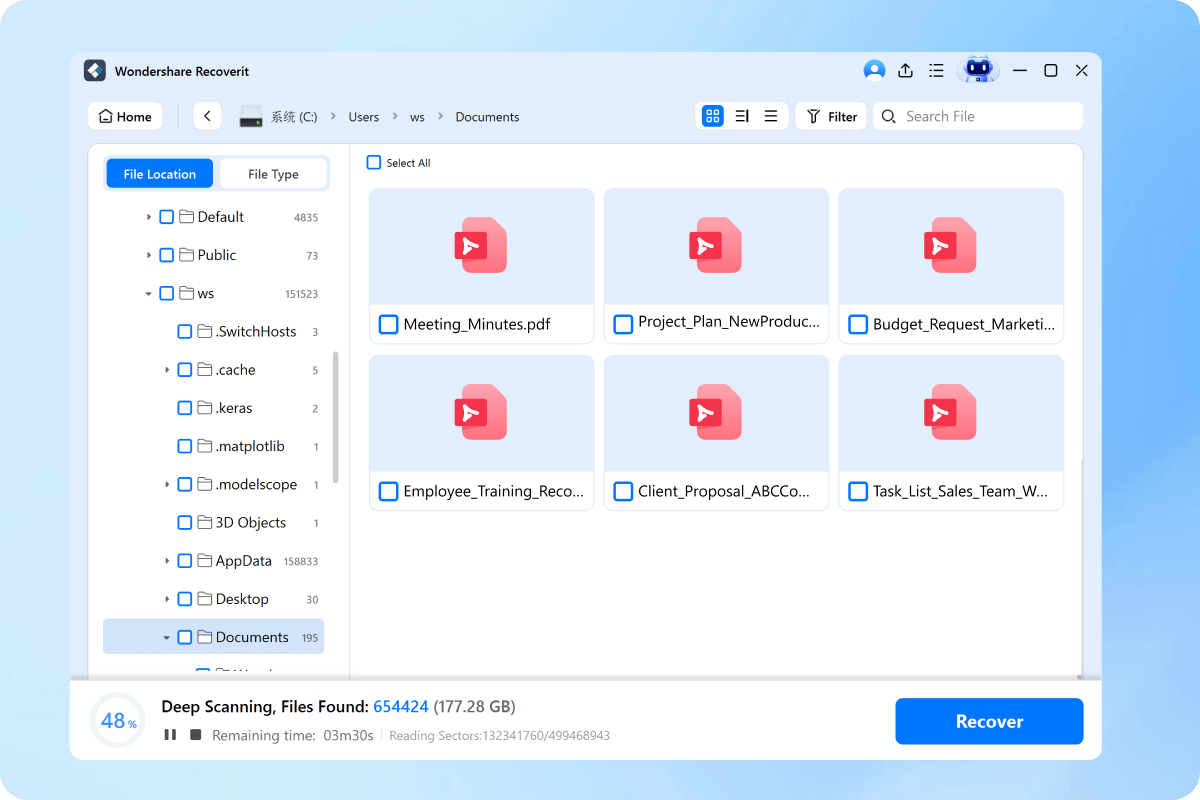The width and height of the screenshot is (1200, 800).
Task: Collapse the Documents folder tree node
Action: (167, 637)
